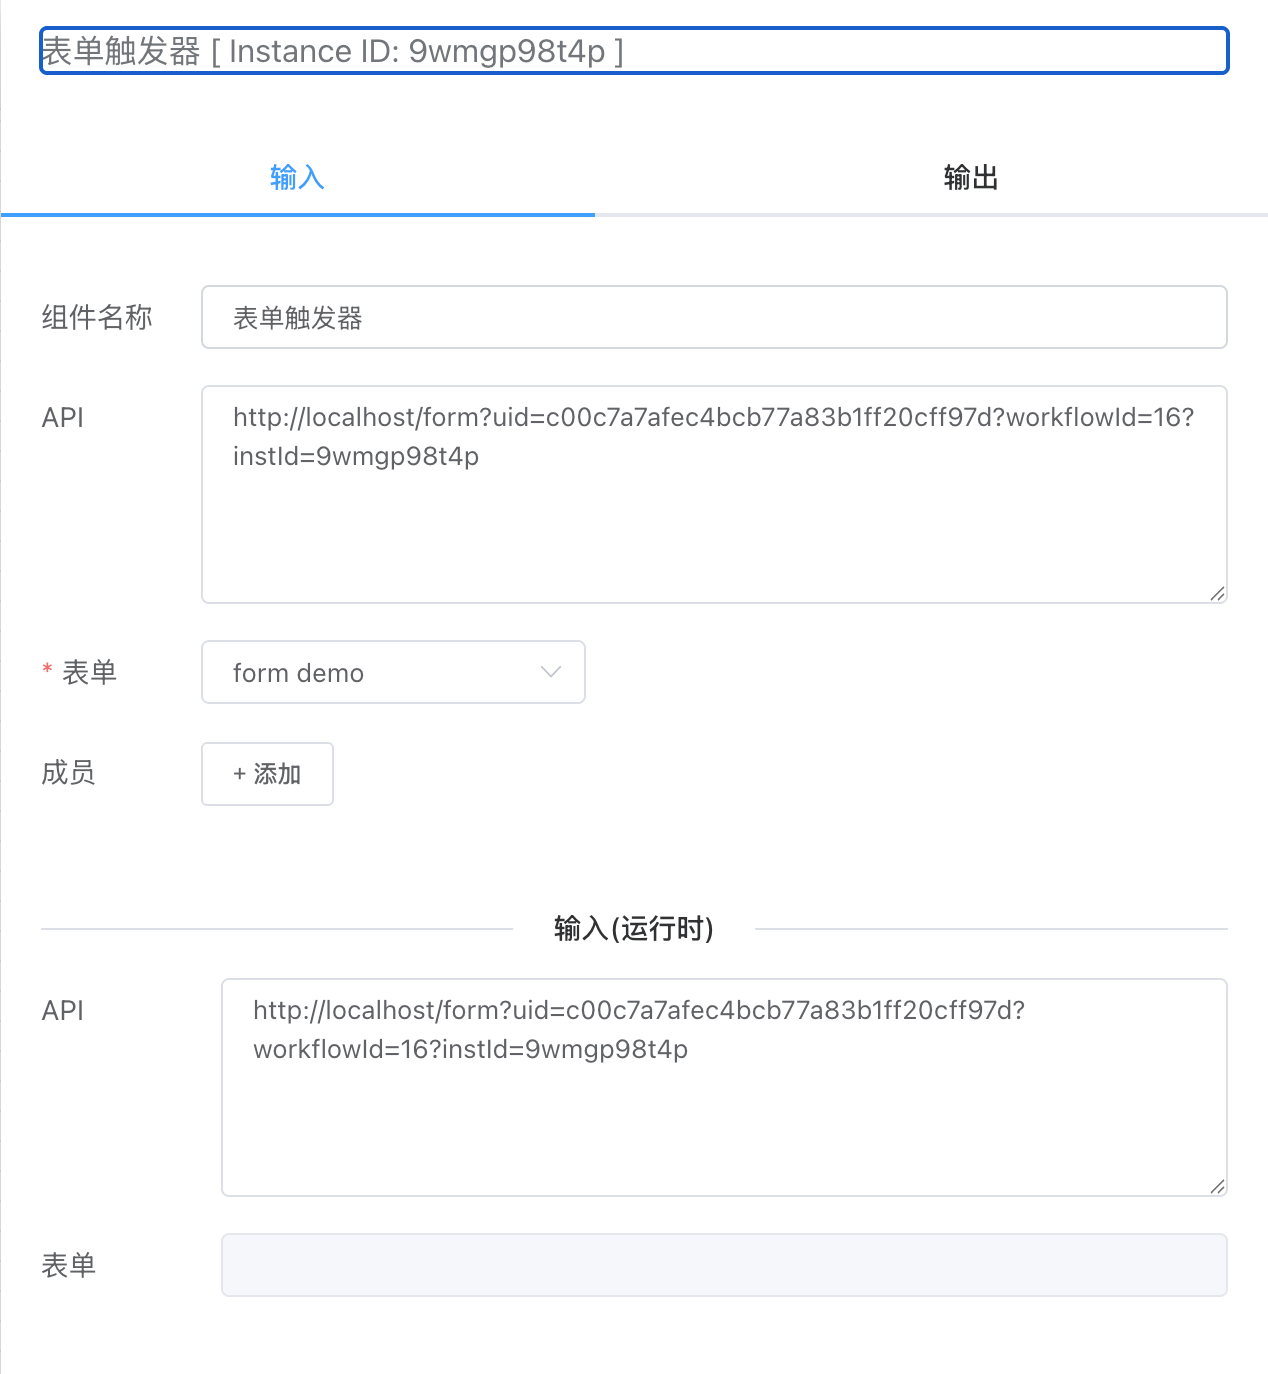Screen dimensions: 1268x1374
Task: Switch to the 输入 tab
Action: tap(296, 176)
